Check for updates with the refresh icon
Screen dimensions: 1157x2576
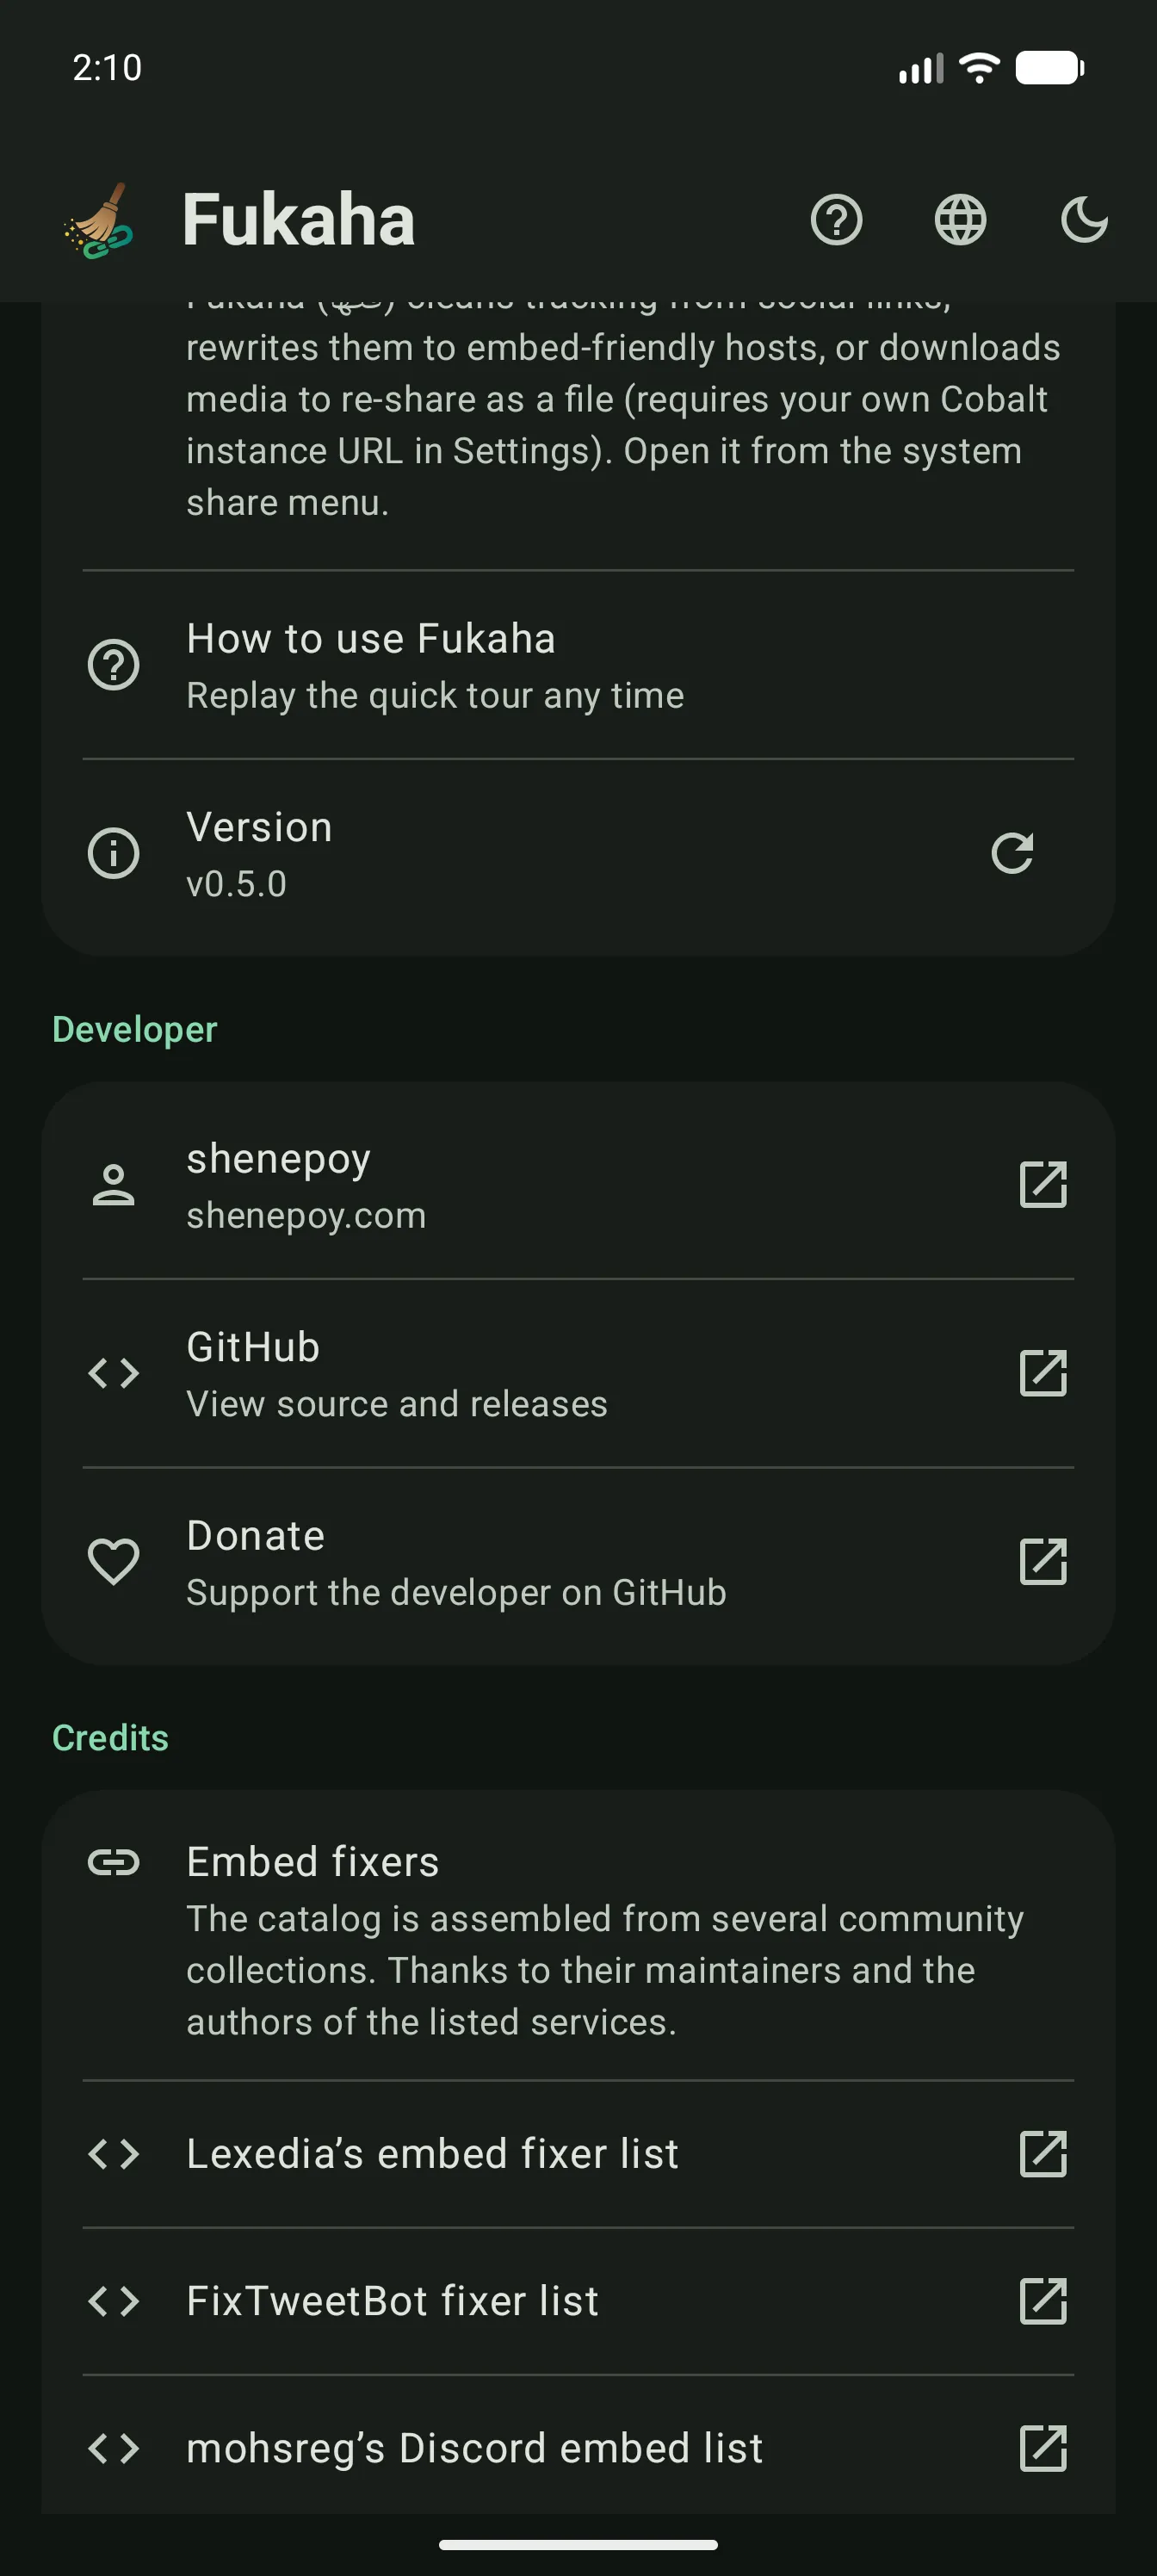pos(1012,853)
